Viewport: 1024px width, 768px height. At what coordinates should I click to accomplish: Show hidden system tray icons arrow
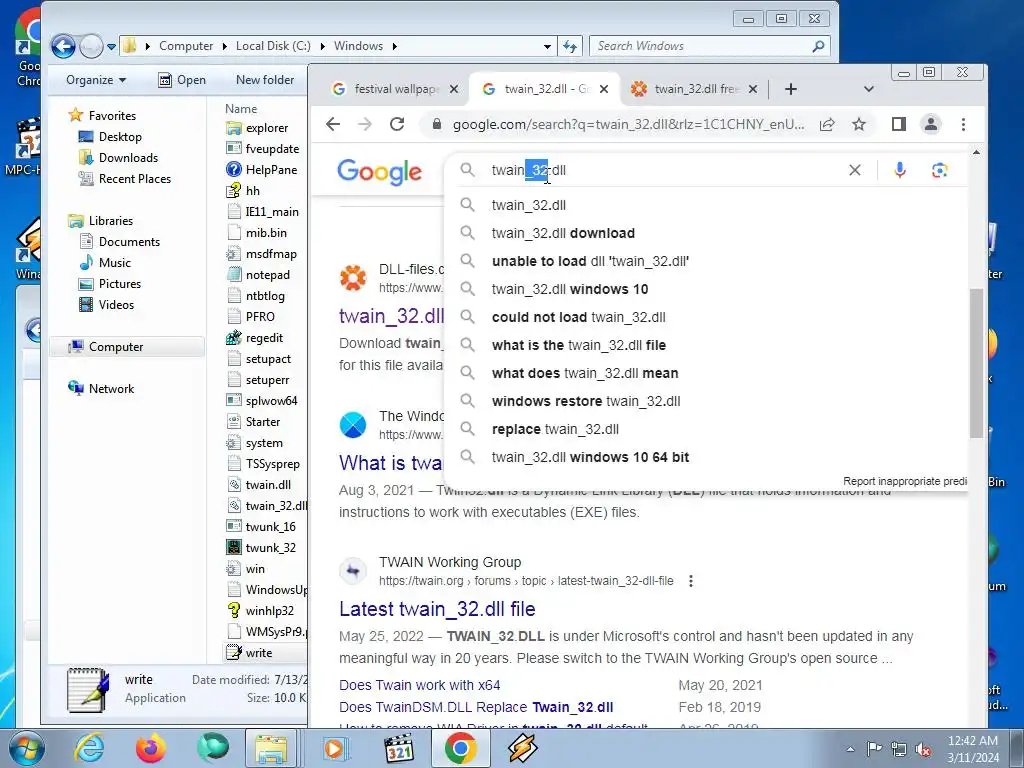coord(850,749)
